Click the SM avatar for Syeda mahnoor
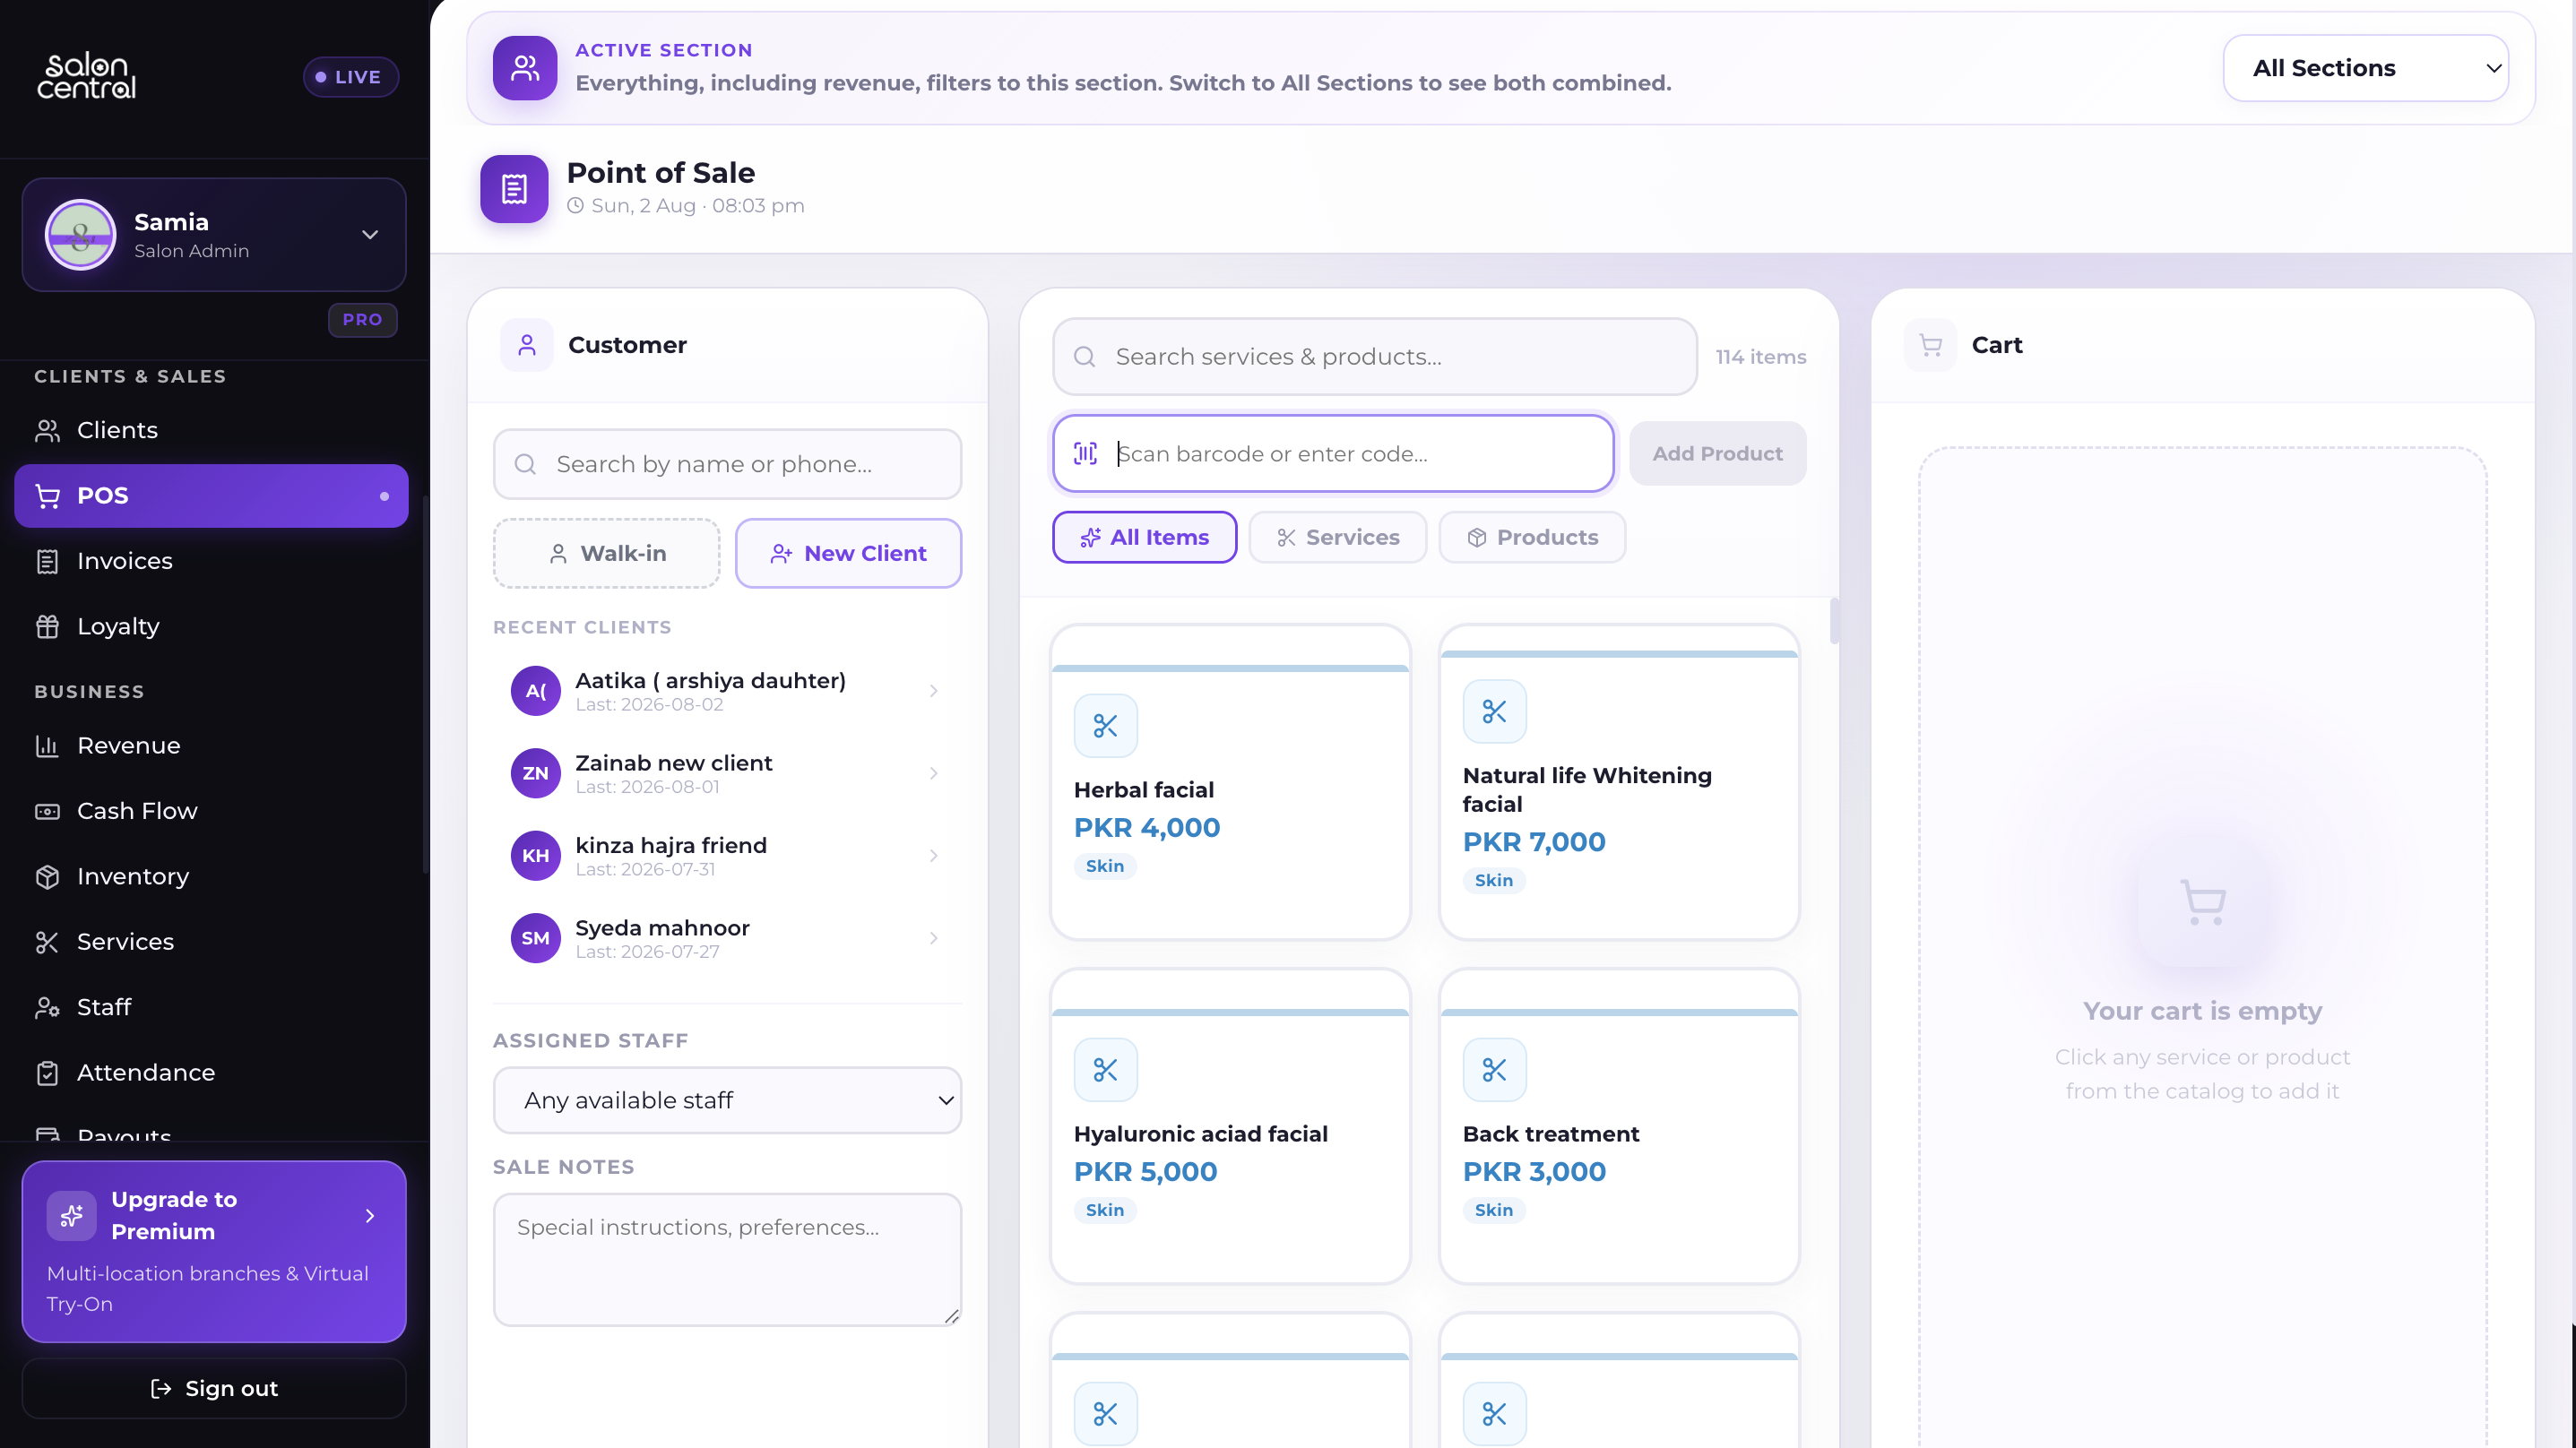 pos(536,938)
